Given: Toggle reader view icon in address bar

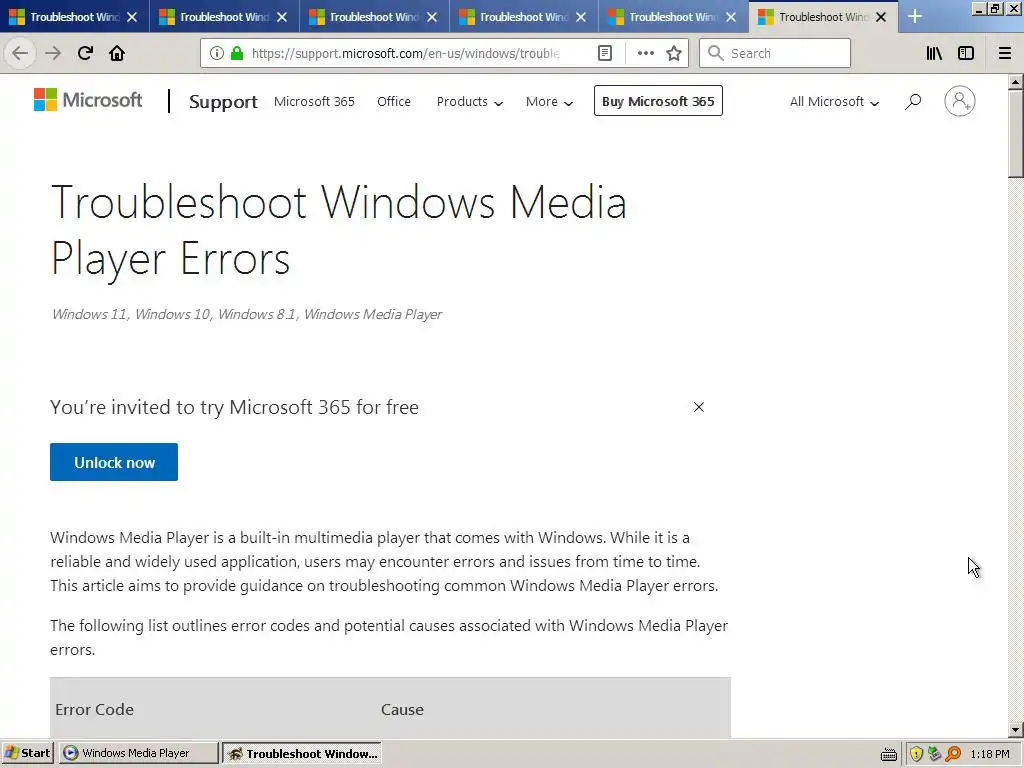Looking at the screenshot, I should (605, 53).
